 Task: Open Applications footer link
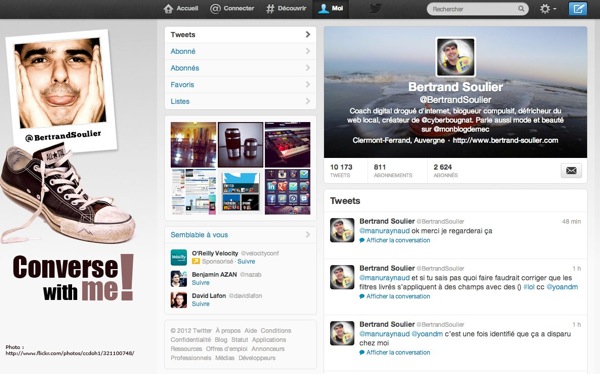click(269, 340)
